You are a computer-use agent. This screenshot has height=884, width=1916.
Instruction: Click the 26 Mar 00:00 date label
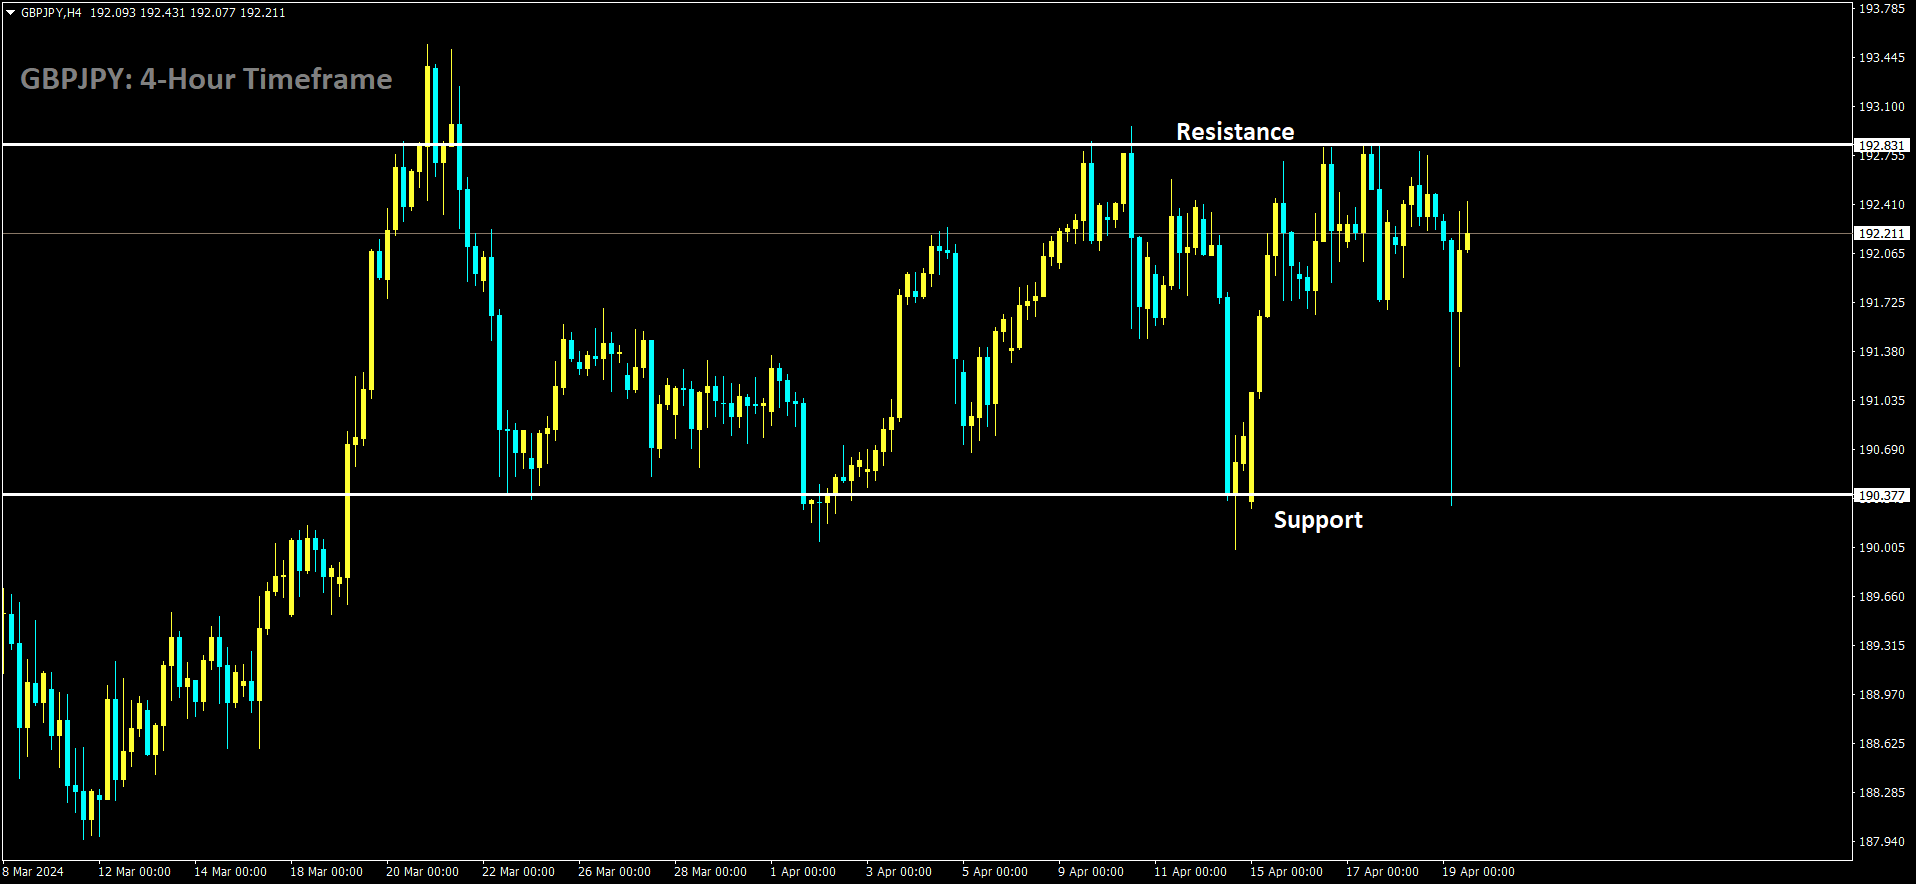point(614,872)
